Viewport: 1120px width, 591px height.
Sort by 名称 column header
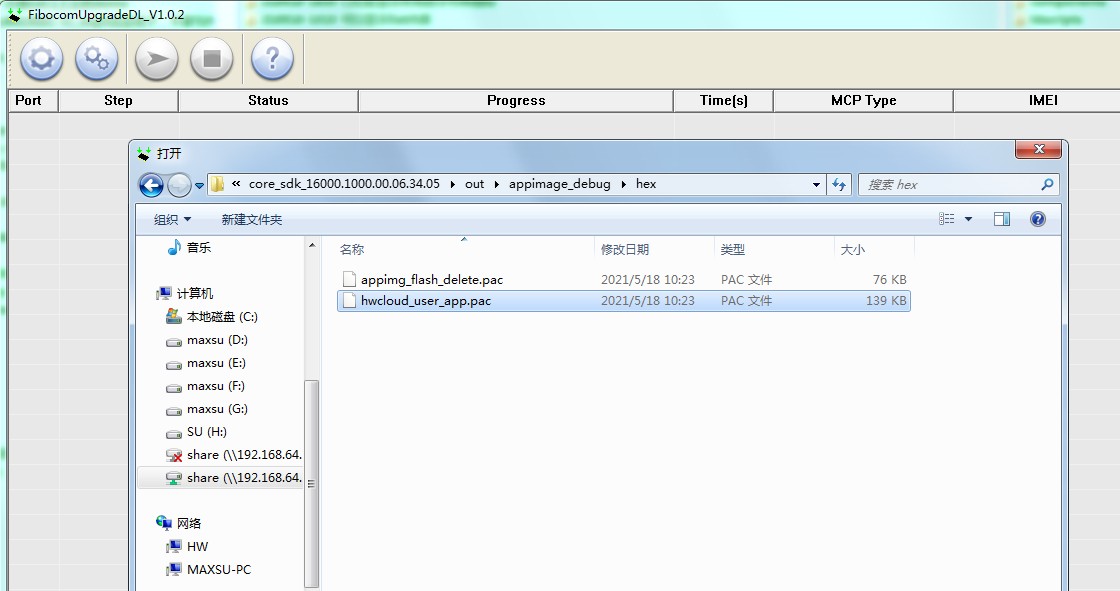[x=464, y=249]
